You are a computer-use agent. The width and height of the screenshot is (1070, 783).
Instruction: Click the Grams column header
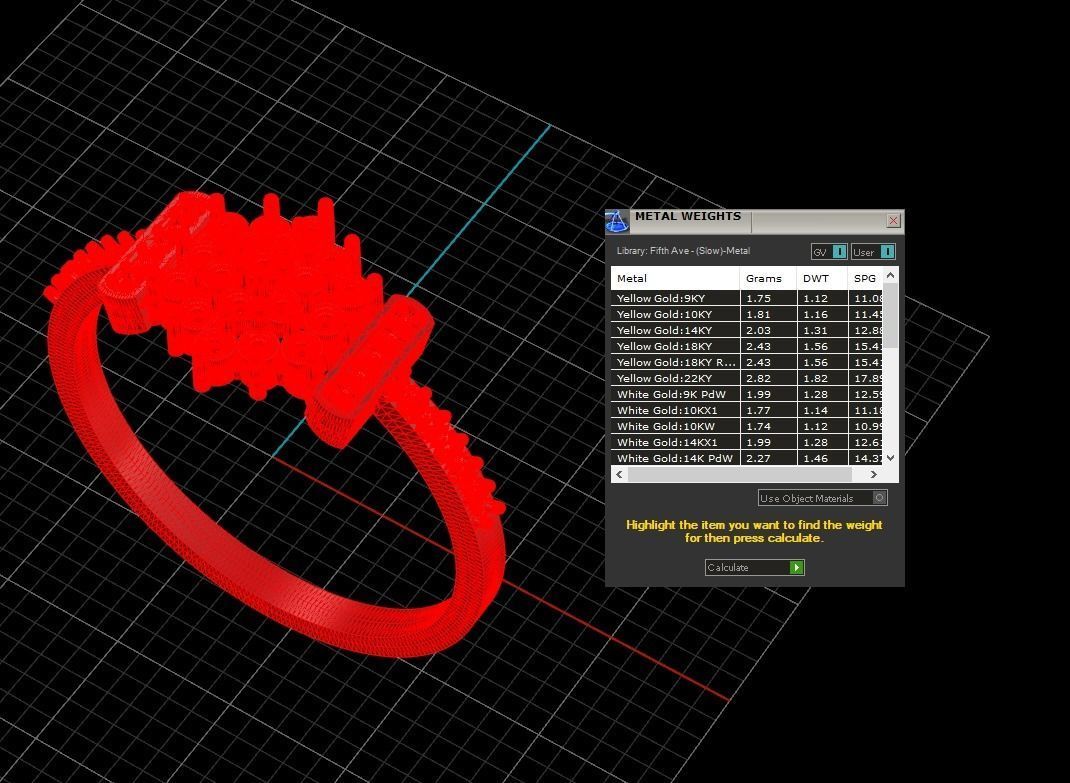tap(768, 279)
